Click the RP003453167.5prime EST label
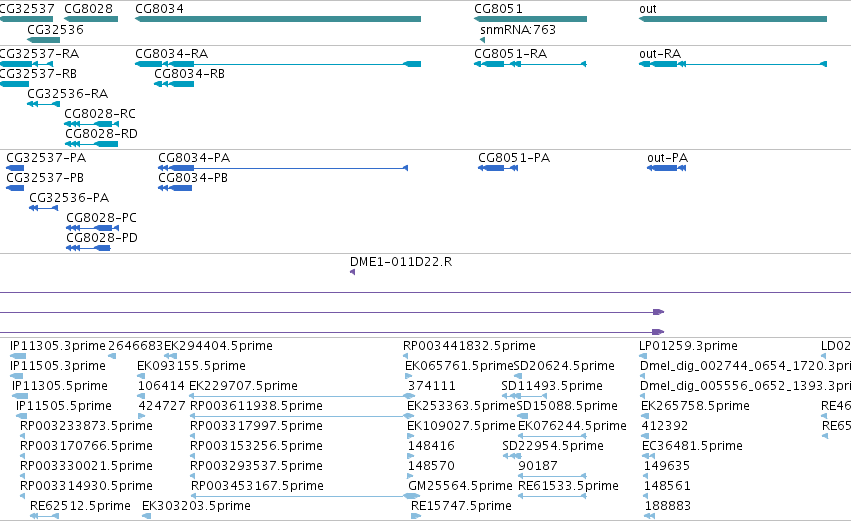The image size is (851, 521). (x=257, y=486)
